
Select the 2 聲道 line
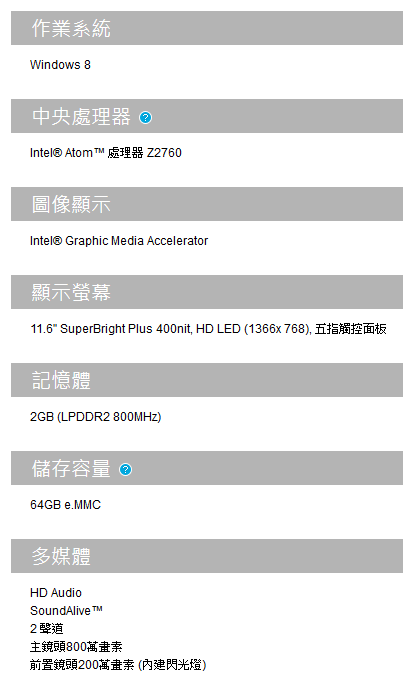point(47,628)
